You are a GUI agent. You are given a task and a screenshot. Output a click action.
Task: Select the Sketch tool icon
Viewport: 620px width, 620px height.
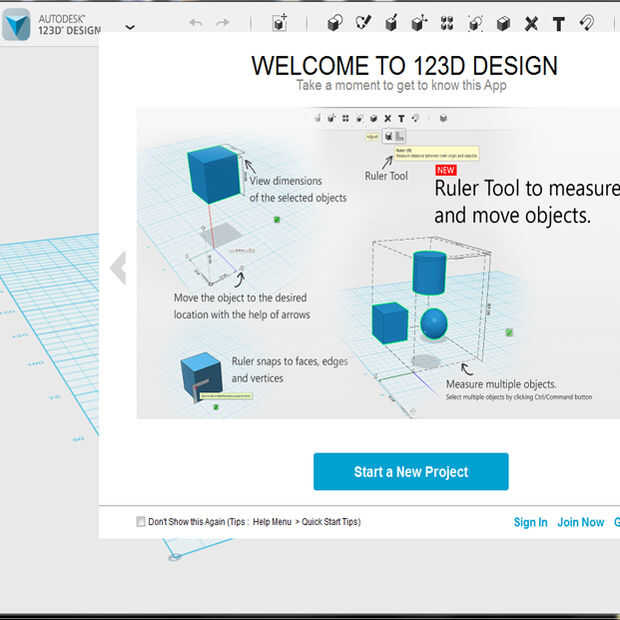[x=363, y=23]
